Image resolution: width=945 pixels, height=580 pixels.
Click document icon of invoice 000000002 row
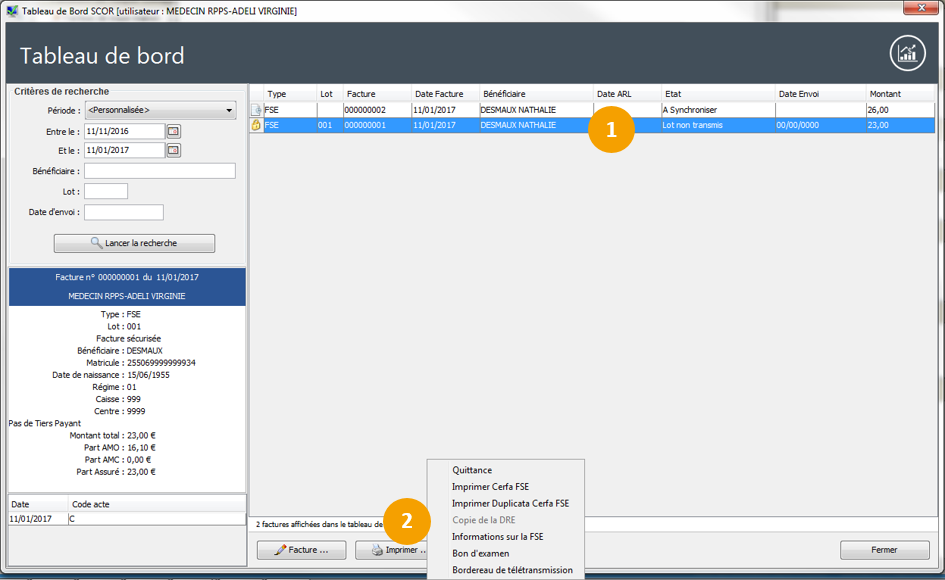[x=256, y=109]
